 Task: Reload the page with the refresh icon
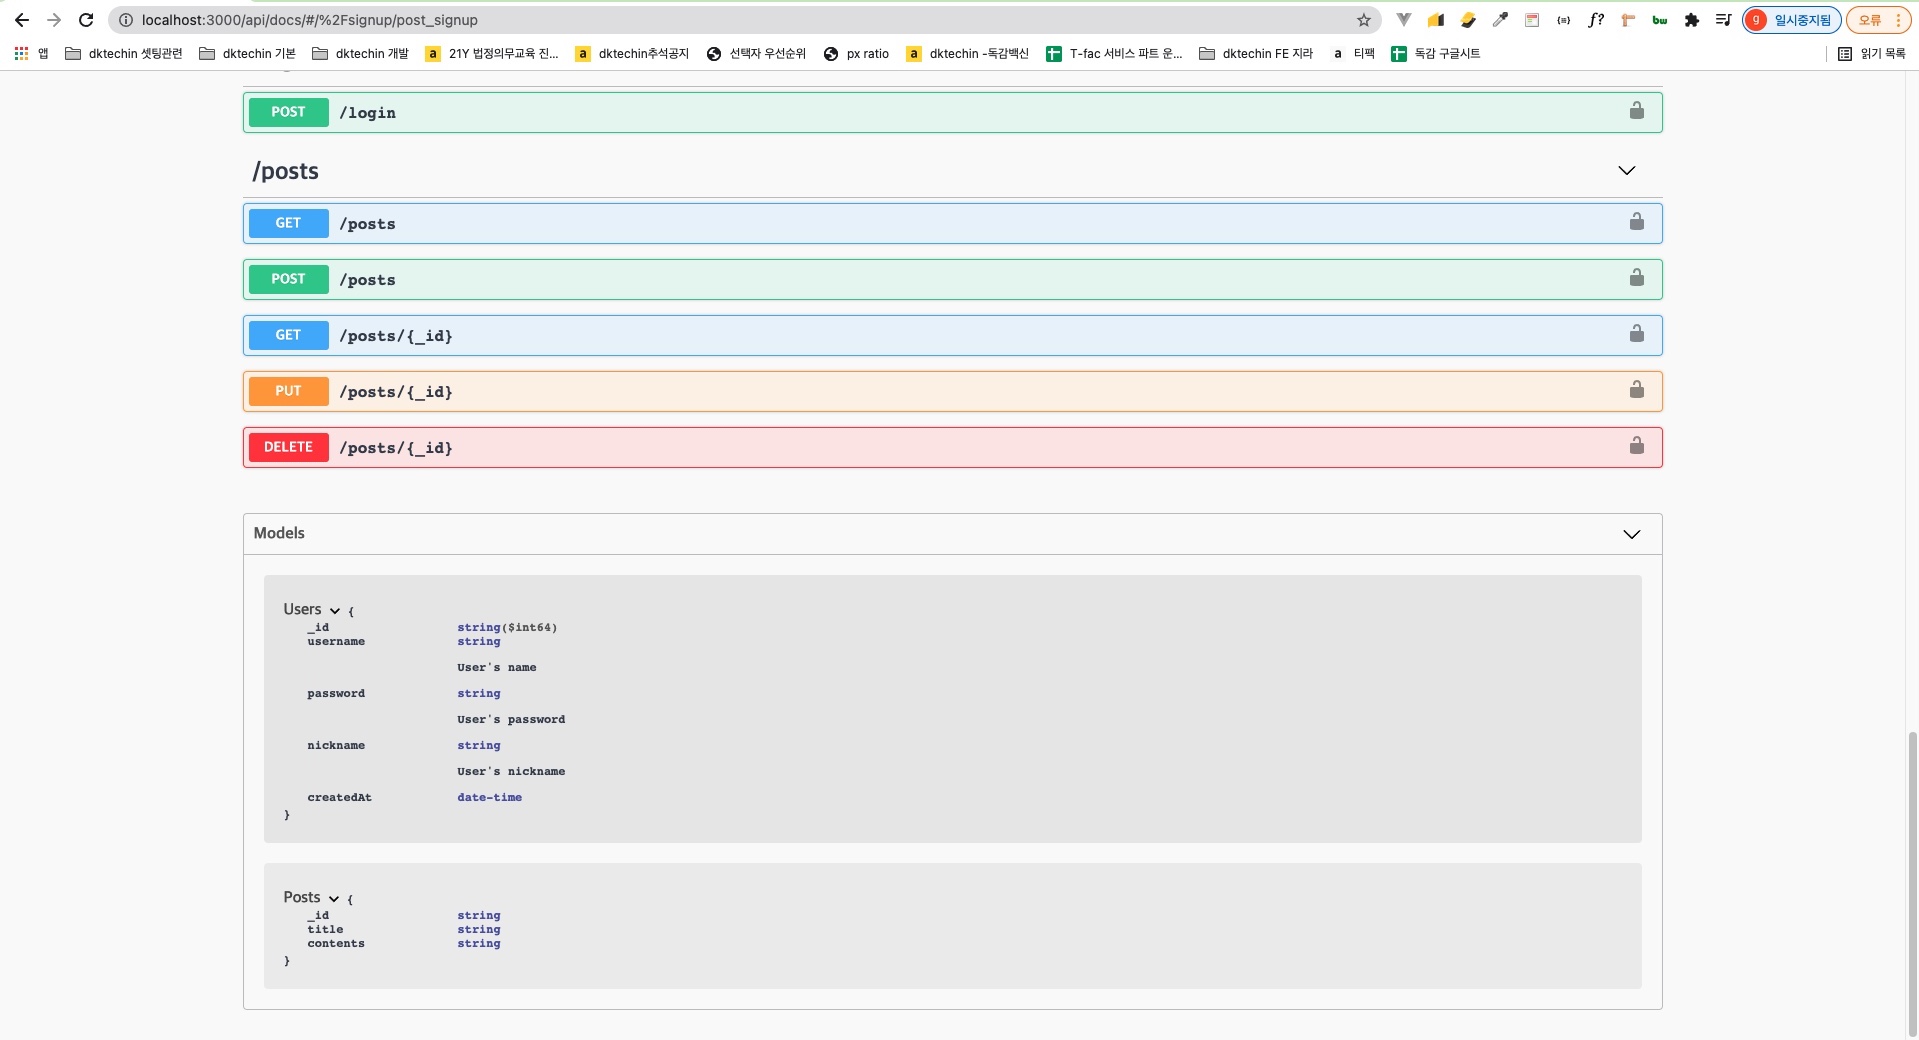86,20
